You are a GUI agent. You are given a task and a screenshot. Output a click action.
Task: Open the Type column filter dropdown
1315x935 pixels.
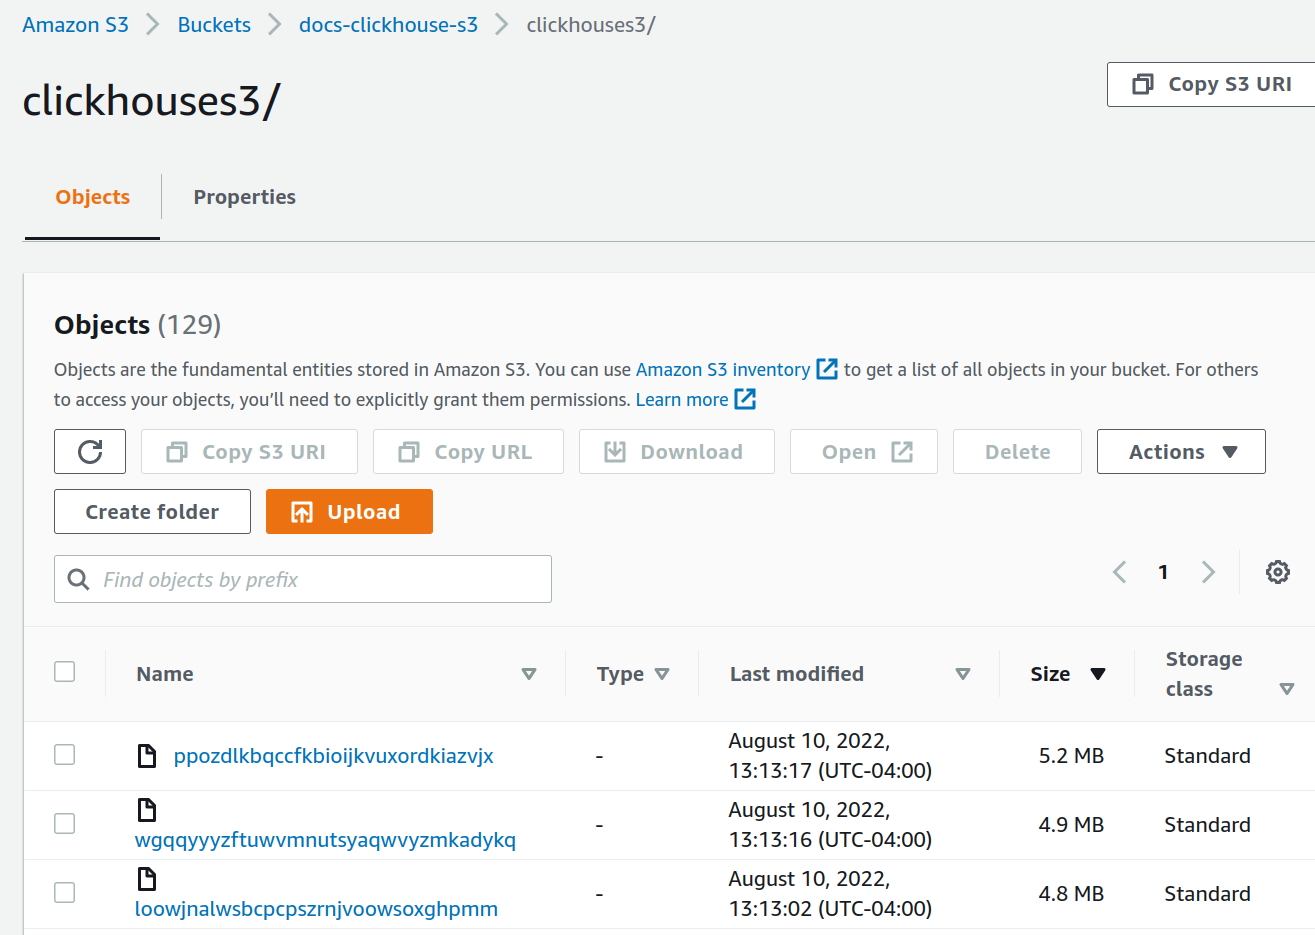point(663,673)
